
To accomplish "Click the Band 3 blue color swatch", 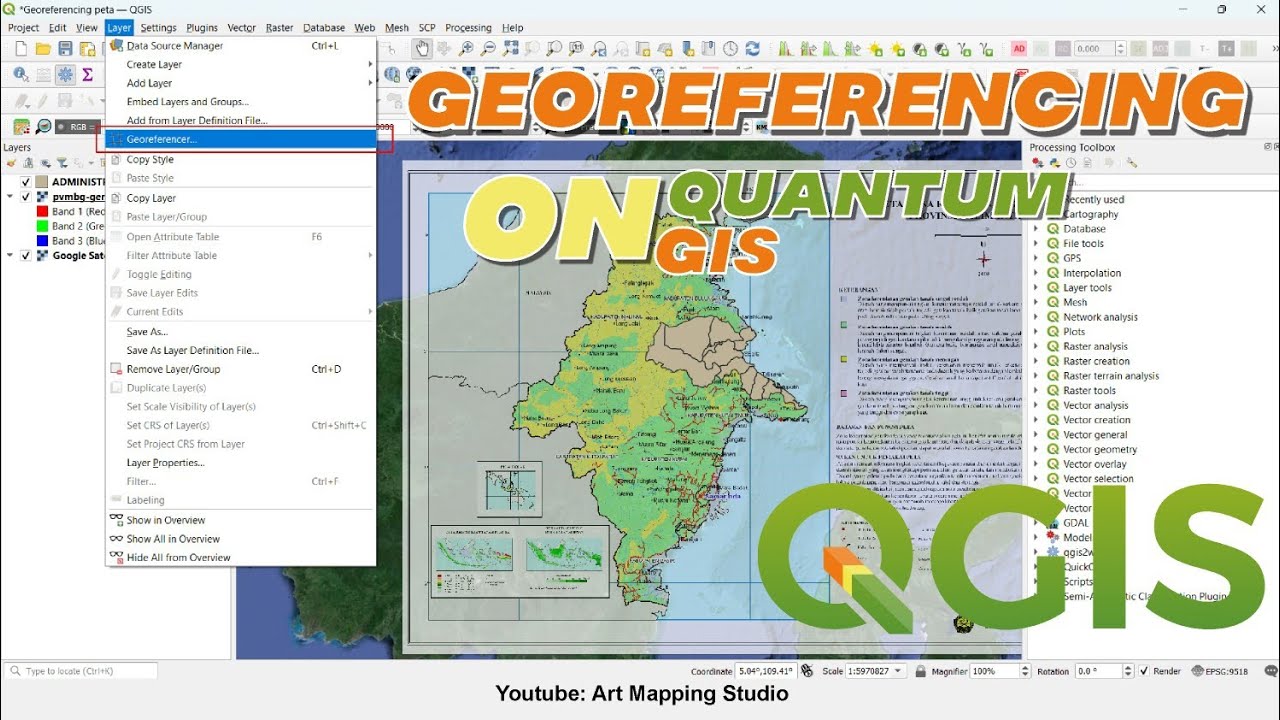I will [42, 241].
